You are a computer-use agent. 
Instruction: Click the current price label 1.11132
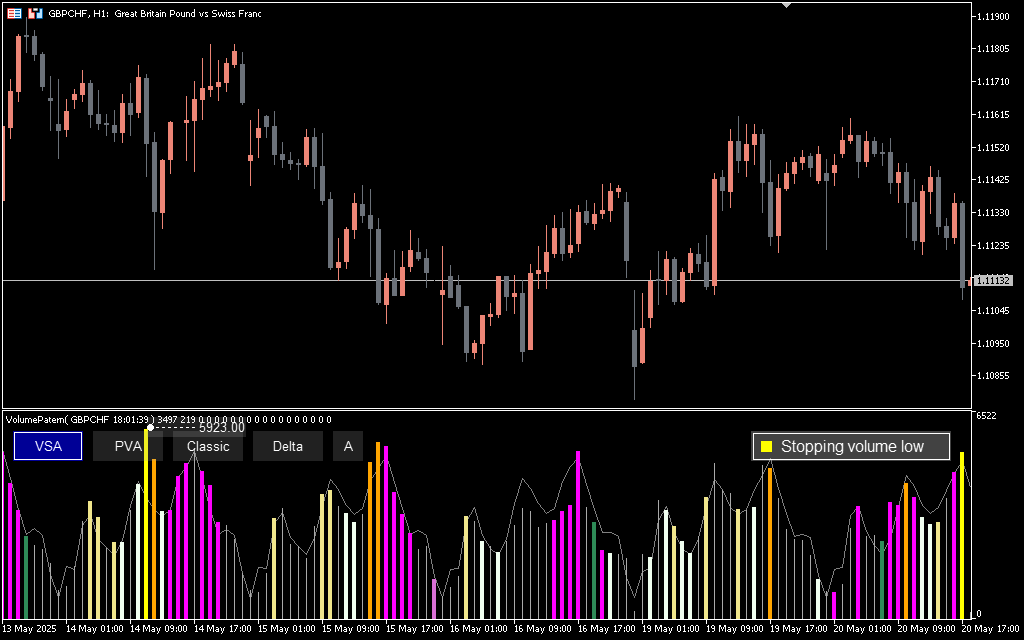(992, 281)
